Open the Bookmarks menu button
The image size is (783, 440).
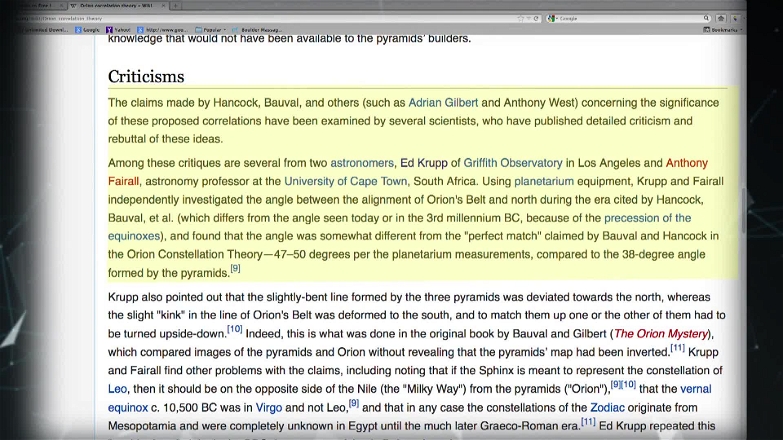[723, 30]
